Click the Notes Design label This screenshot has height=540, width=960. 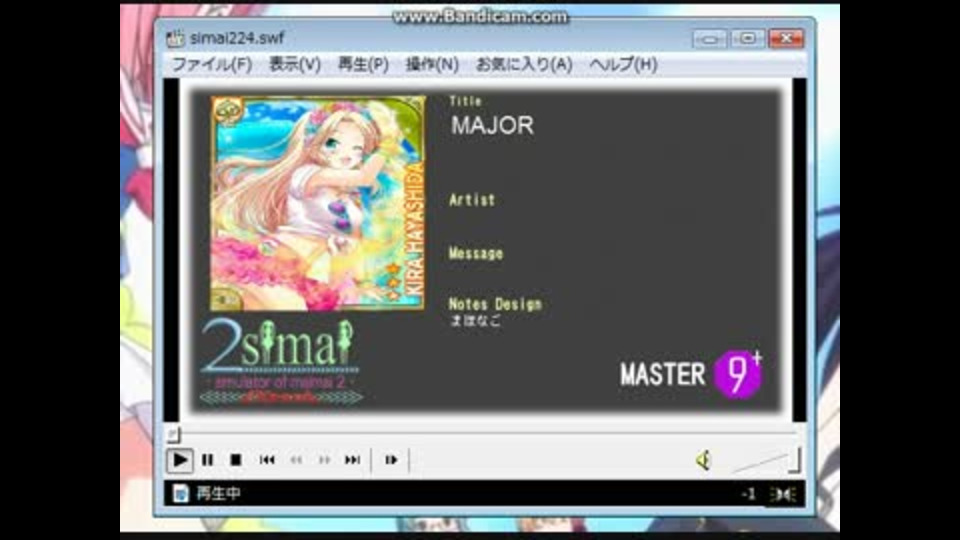click(x=495, y=304)
